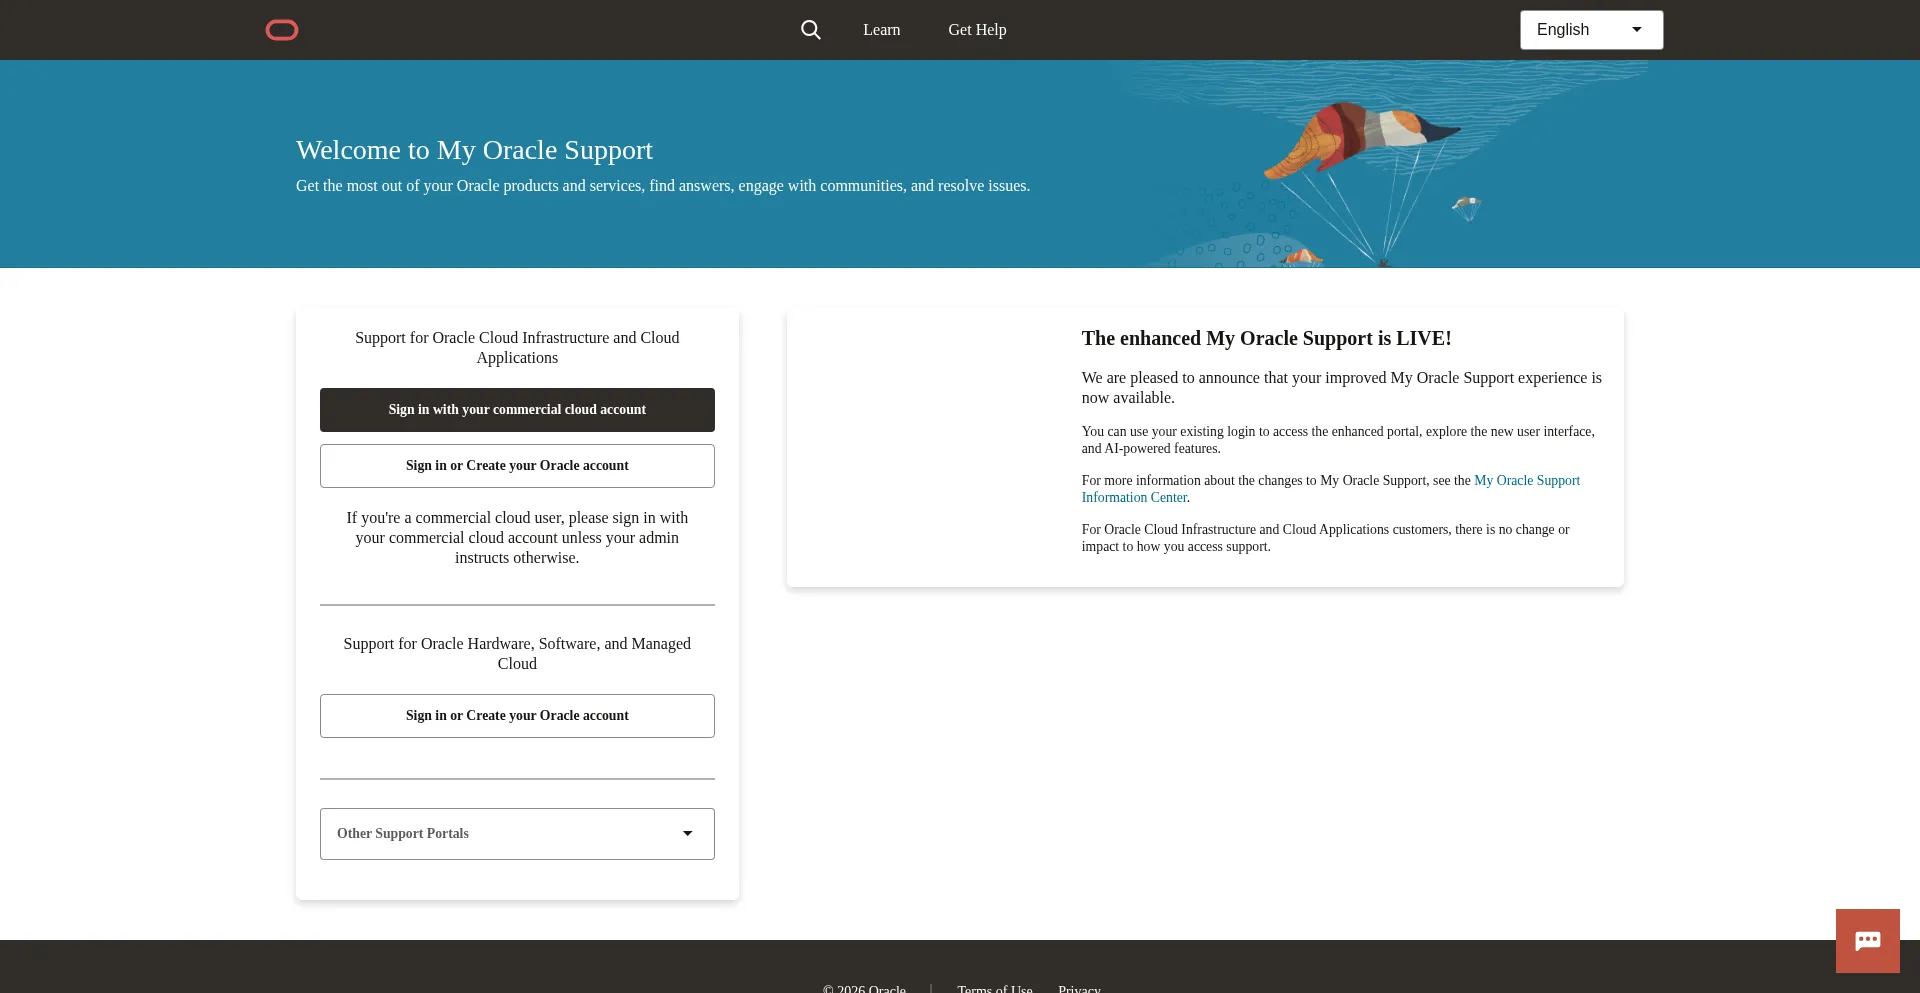Viewport: 1920px width, 993px height.
Task: Click the 'You can use your existing login' paragraph
Action: tap(1338, 440)
